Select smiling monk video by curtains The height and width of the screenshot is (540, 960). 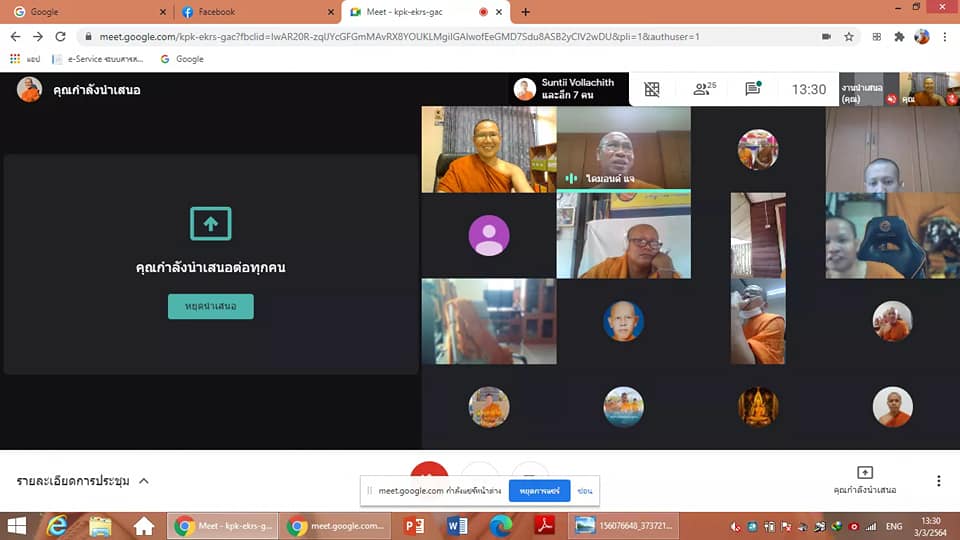pyautogui.click(x=489, y=149)
